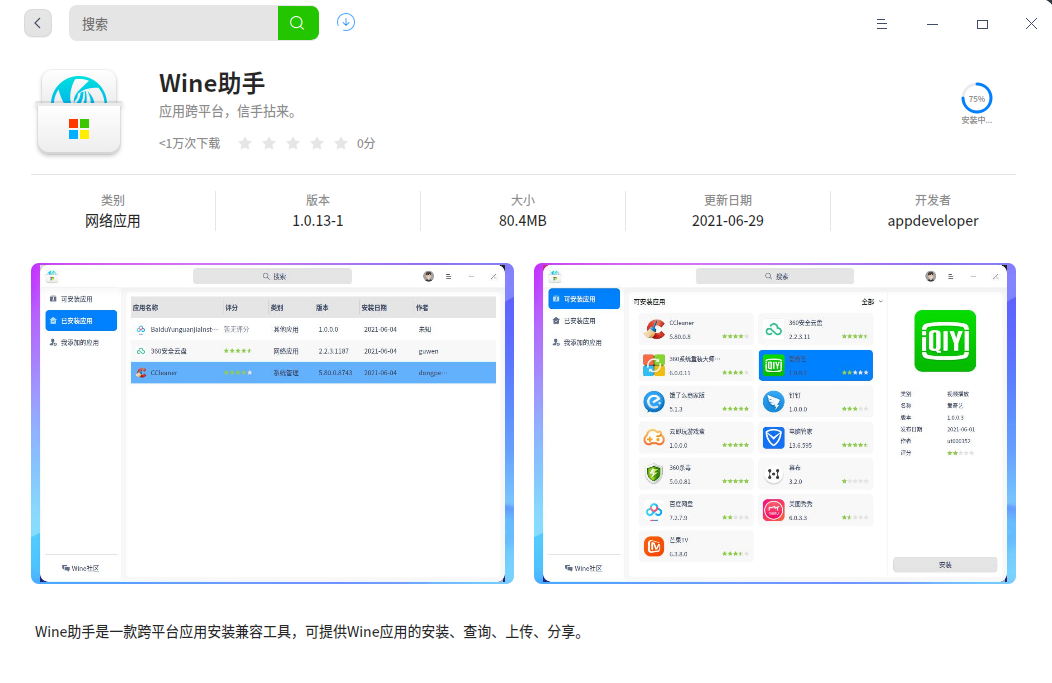Image resolution: width=1052 pixels, height=683 pixels.
Task: Open the installable-apps grid screenshot thumbnail
Action: click(775, 423)
